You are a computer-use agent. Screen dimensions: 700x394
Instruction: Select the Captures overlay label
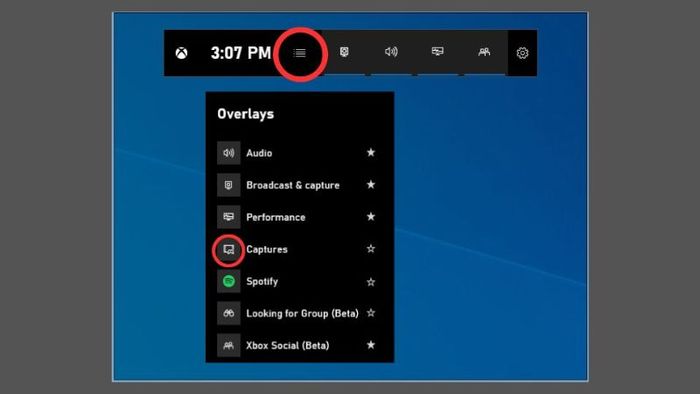pyautogui.click(x=267, y=249)
